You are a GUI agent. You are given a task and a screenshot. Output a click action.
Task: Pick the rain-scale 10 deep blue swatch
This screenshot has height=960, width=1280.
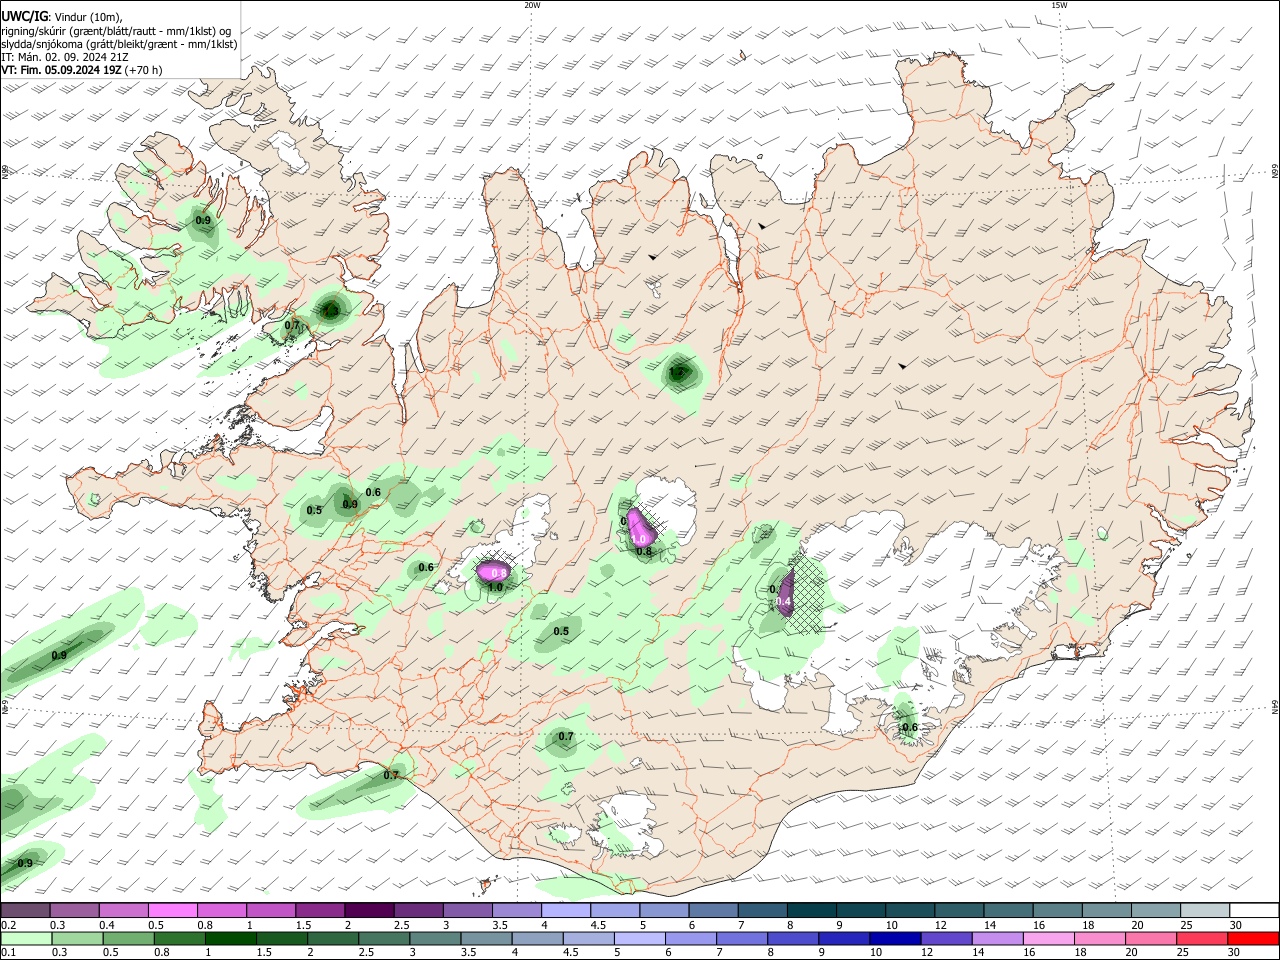coord(893,938)
